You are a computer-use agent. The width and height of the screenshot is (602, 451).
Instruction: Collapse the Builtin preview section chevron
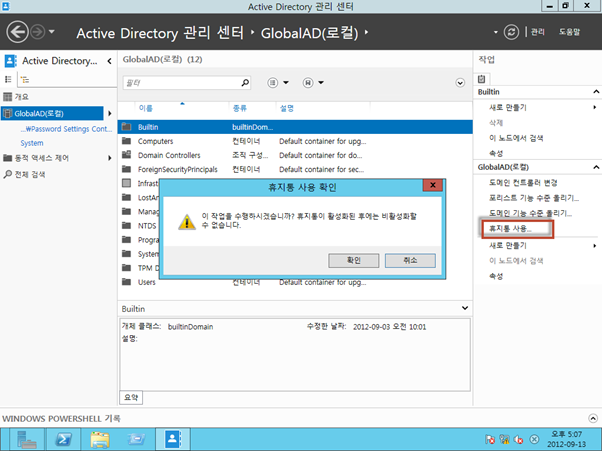tap(465, 308)
